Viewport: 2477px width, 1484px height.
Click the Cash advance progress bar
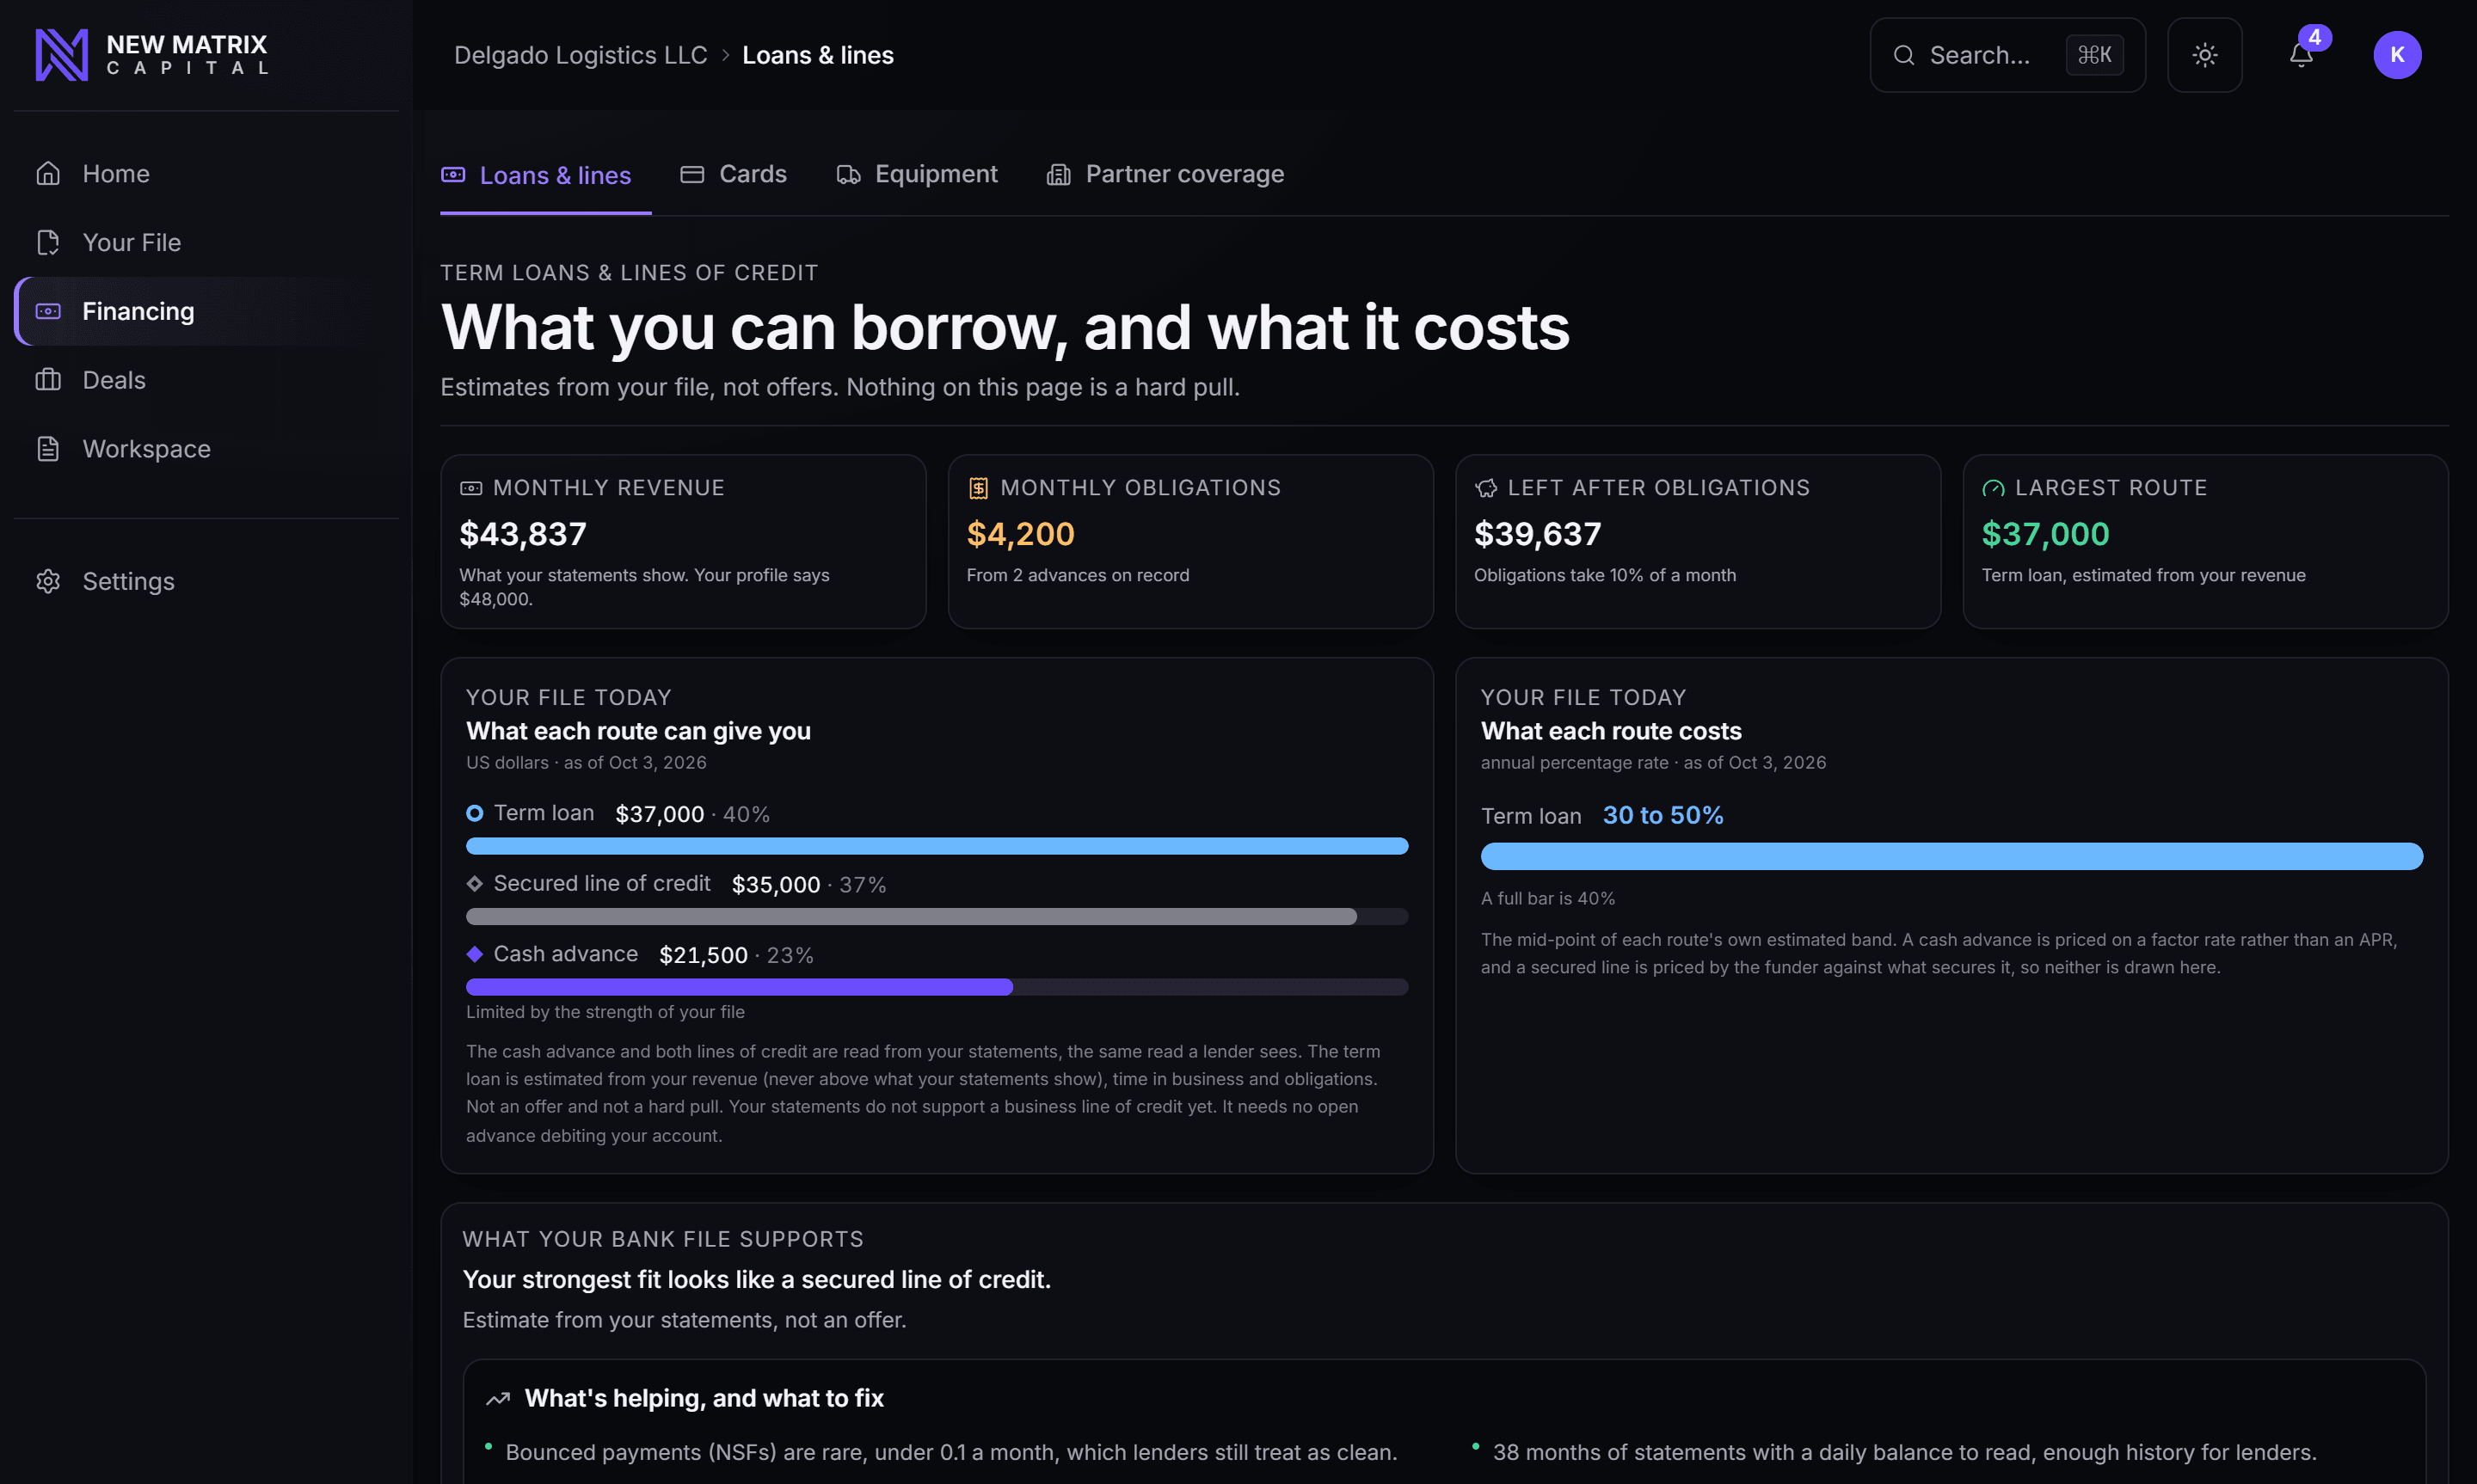point(937,987)
